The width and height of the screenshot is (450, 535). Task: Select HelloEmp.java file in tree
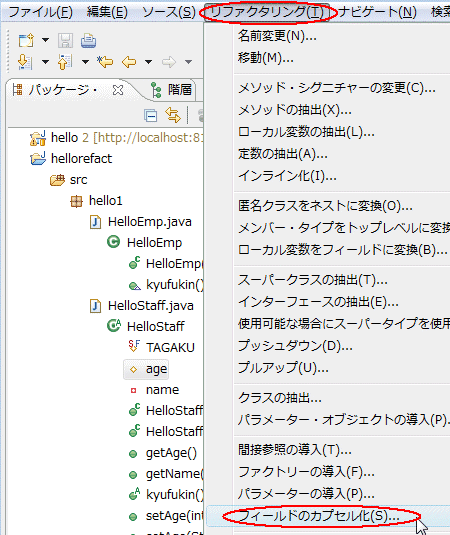(141, 222)
